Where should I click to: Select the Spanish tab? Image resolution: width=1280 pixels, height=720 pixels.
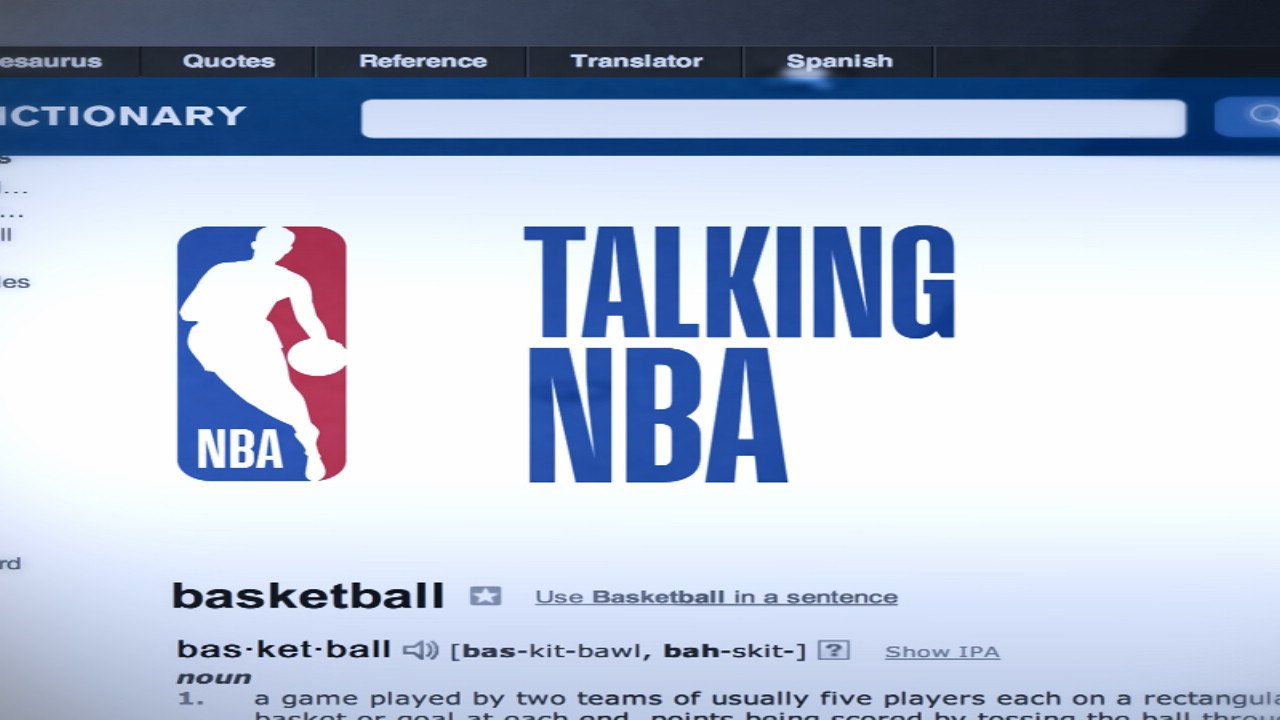(839, 61)
